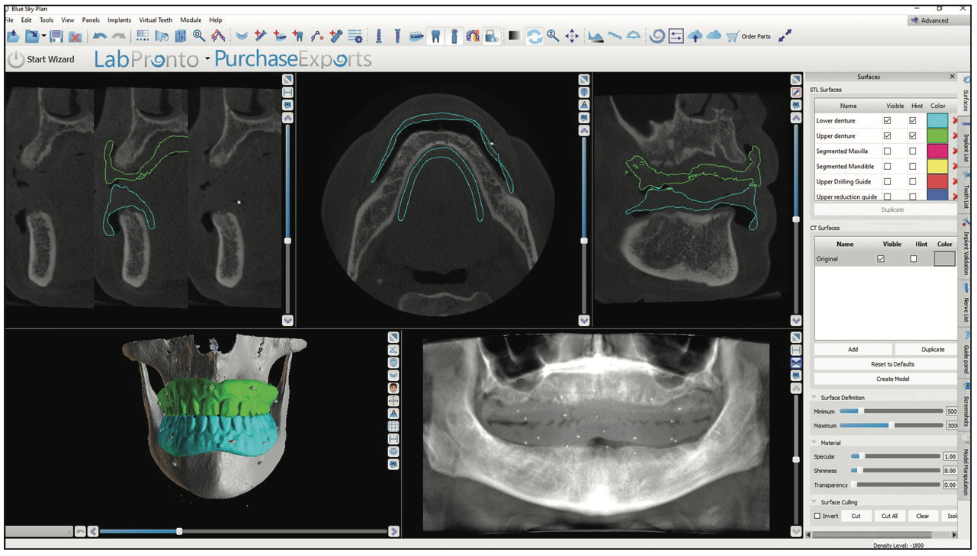Uncheck Visible for Lower denture
This screenshot has width=977, height=556.
[x=887, y=120]
